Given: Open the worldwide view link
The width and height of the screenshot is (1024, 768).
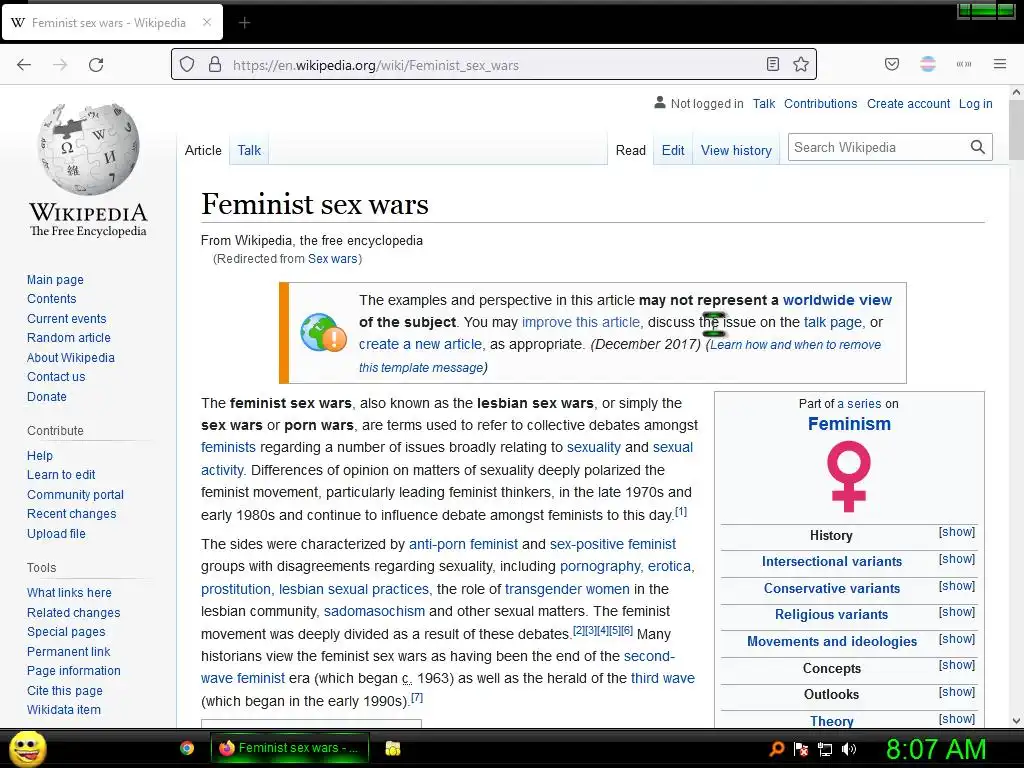Looking at the screenshot, I should [837, 300].
